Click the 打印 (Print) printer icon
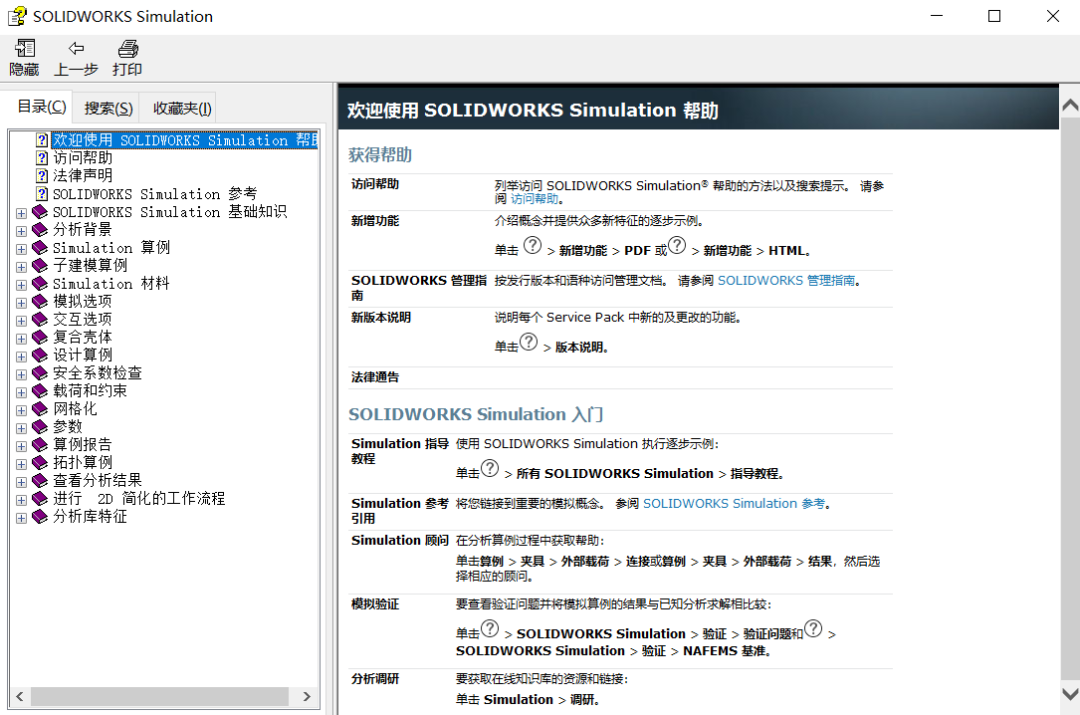This screenshot has width=1080, height=715. point(127,49)
